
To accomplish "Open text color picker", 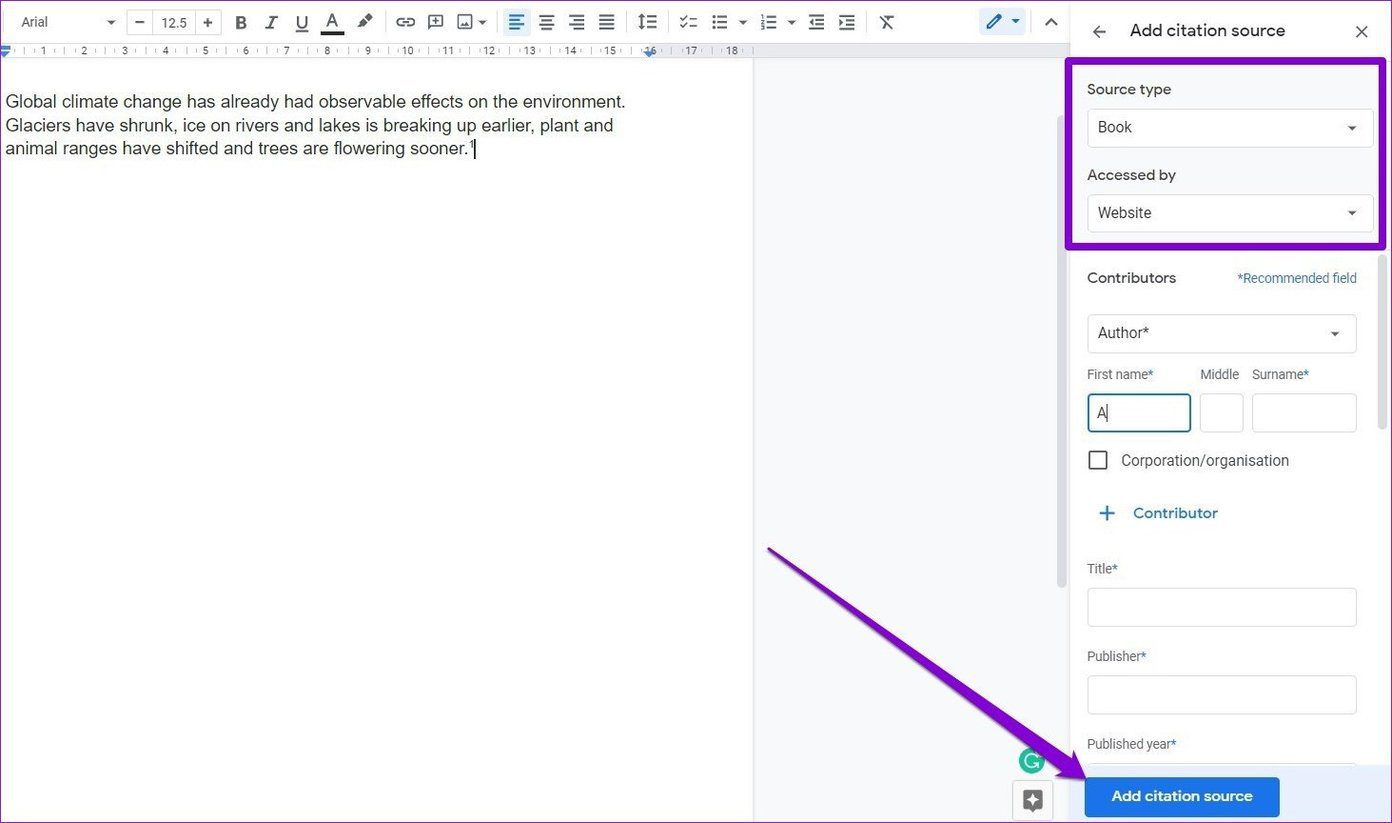I will click(x=333, y=22).
